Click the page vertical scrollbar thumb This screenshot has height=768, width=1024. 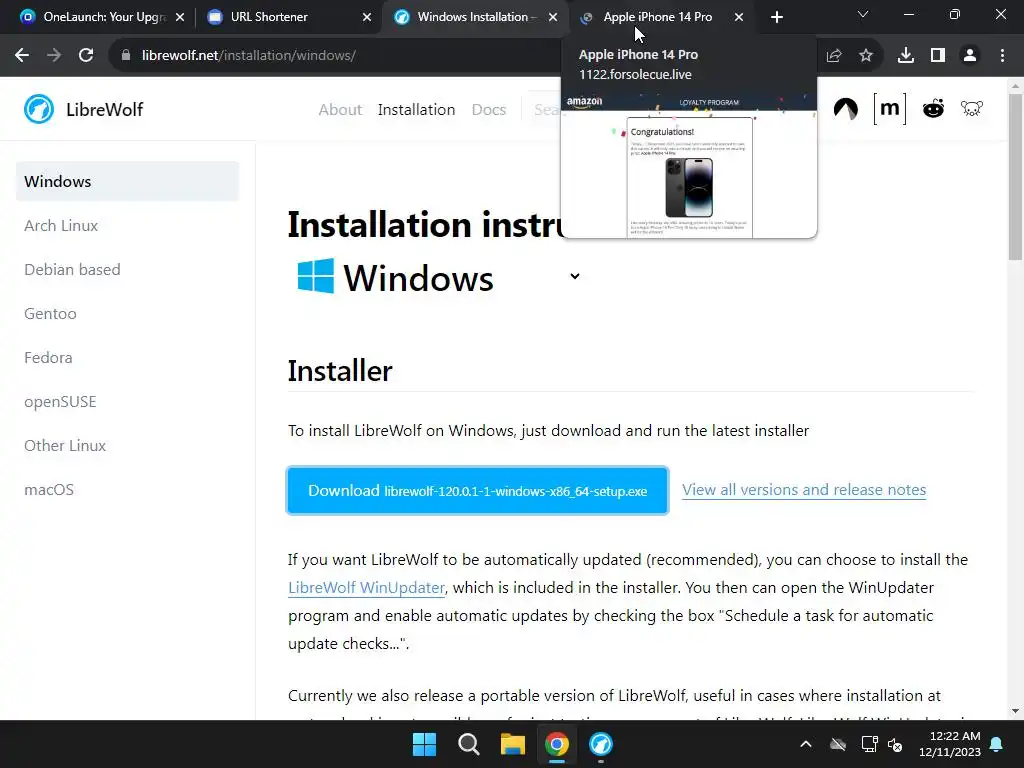point(1015,176)
